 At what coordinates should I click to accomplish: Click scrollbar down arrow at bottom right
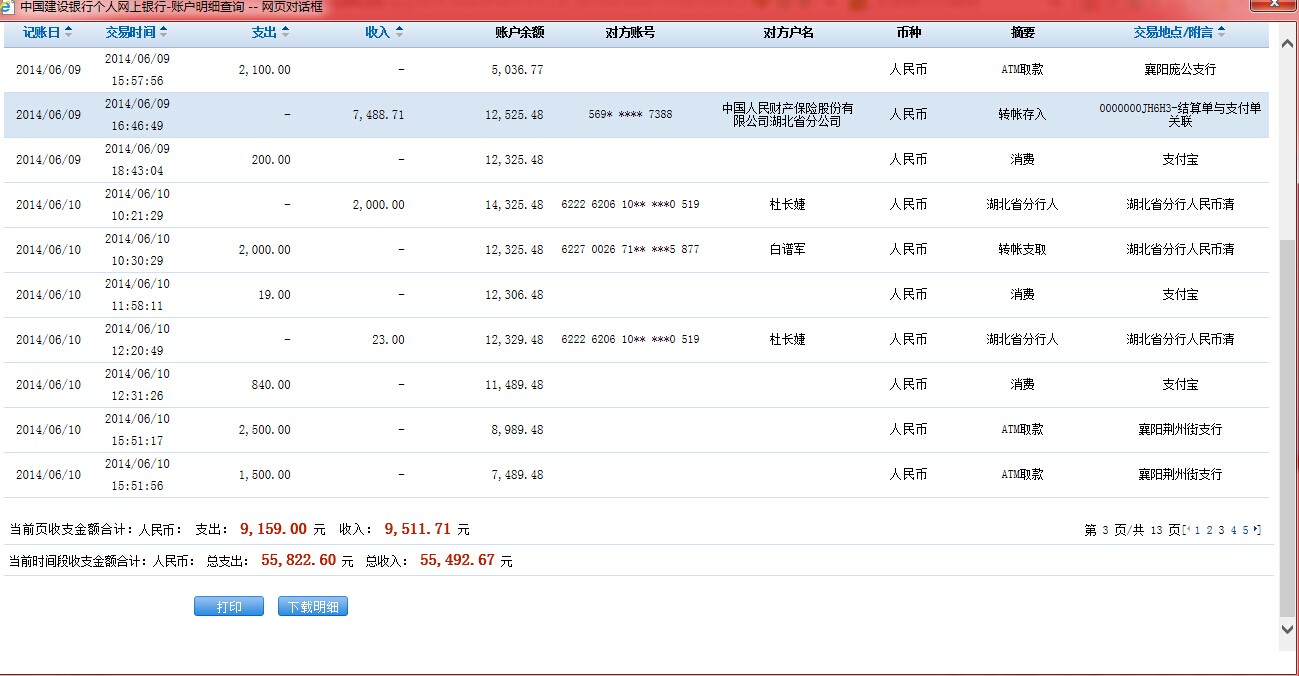click(1288, 629)
